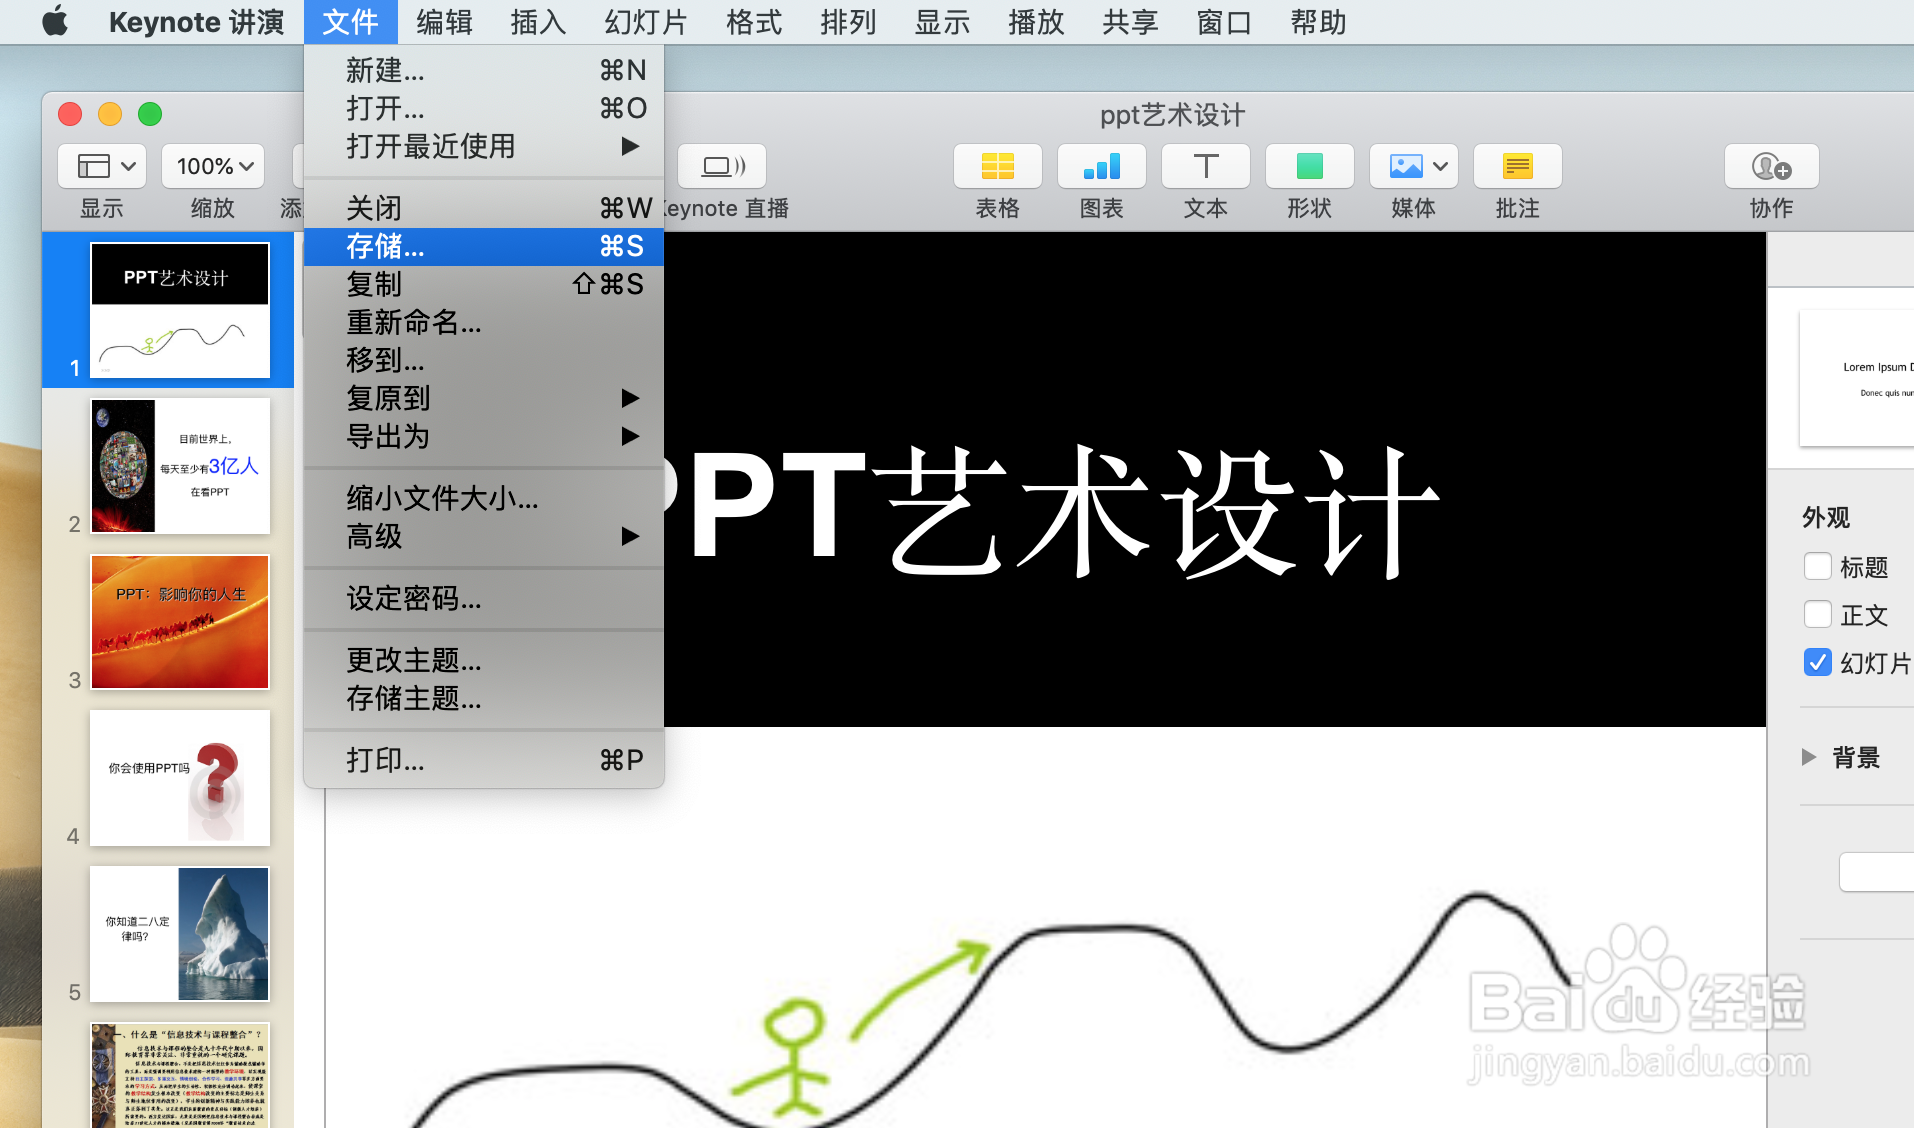Viewport: 1914px width, 1128px height.
Task: Open the 帮助 menu
Action: [x=1318, y=21]
